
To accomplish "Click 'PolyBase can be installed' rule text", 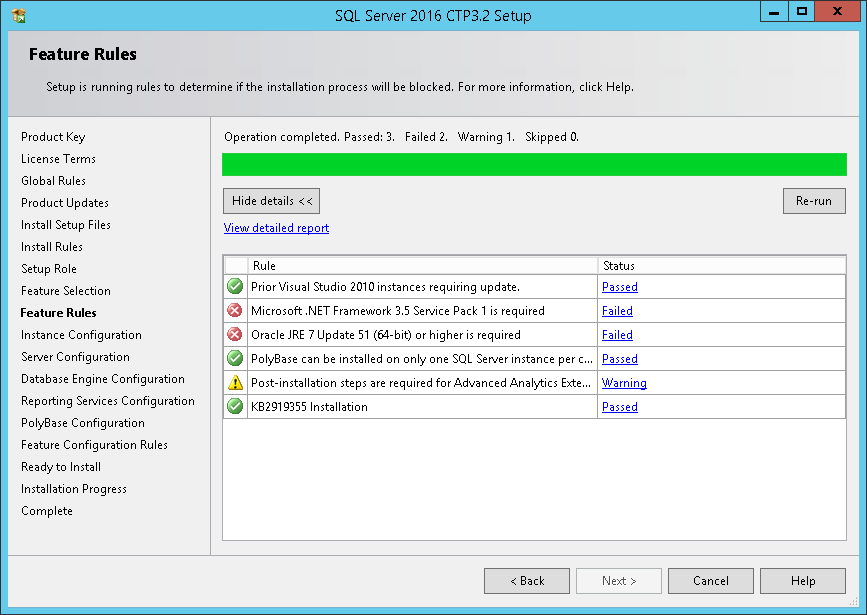I will click(422, 359).
